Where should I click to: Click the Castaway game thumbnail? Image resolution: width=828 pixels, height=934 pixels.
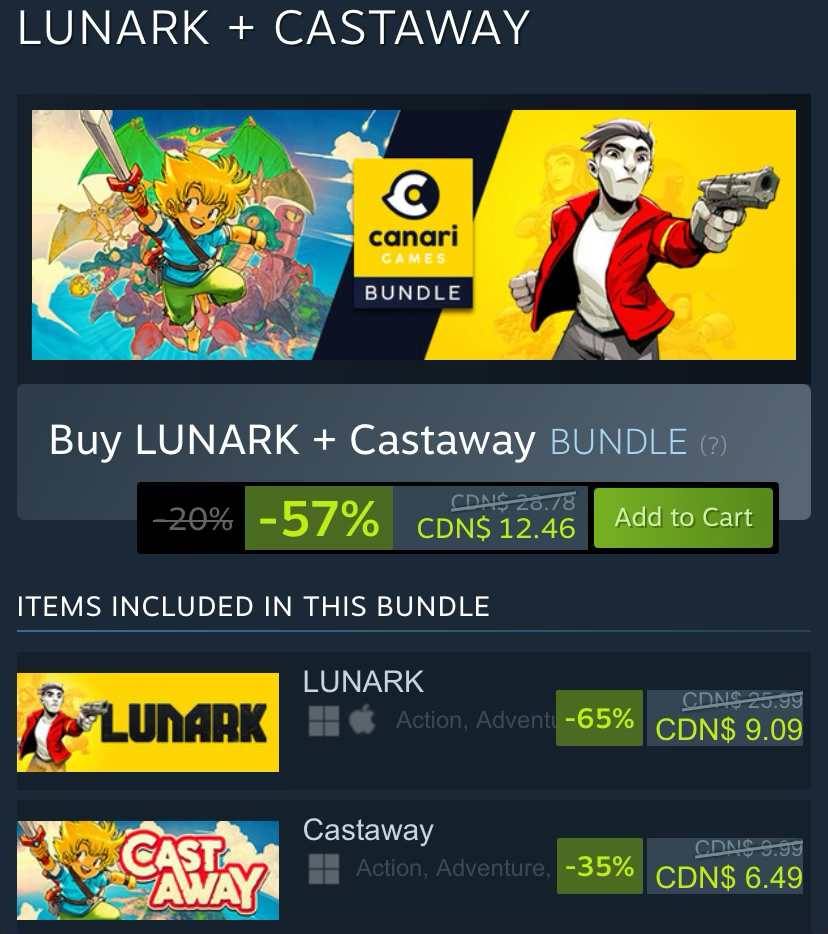coord(148,870)
